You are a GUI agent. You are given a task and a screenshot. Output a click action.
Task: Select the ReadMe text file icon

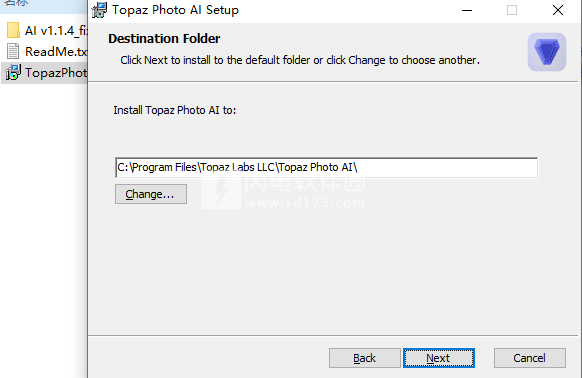[x=13, y=51]
